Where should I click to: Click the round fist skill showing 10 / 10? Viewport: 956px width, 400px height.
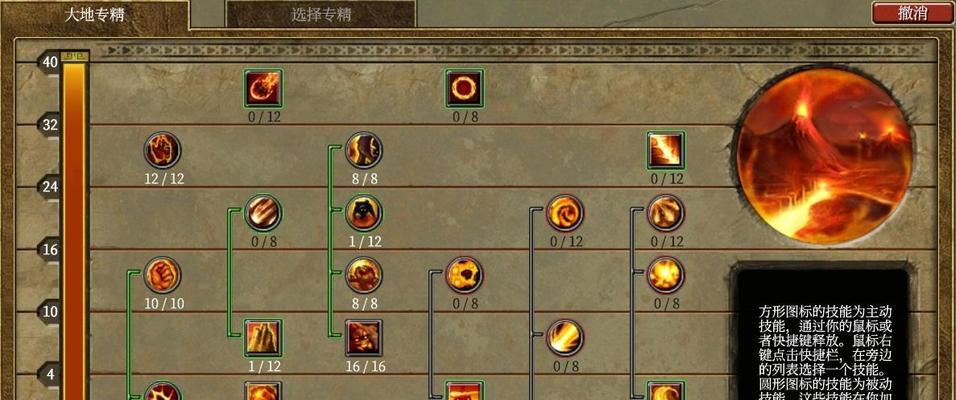pyautogui.click(x=162, y=275)
